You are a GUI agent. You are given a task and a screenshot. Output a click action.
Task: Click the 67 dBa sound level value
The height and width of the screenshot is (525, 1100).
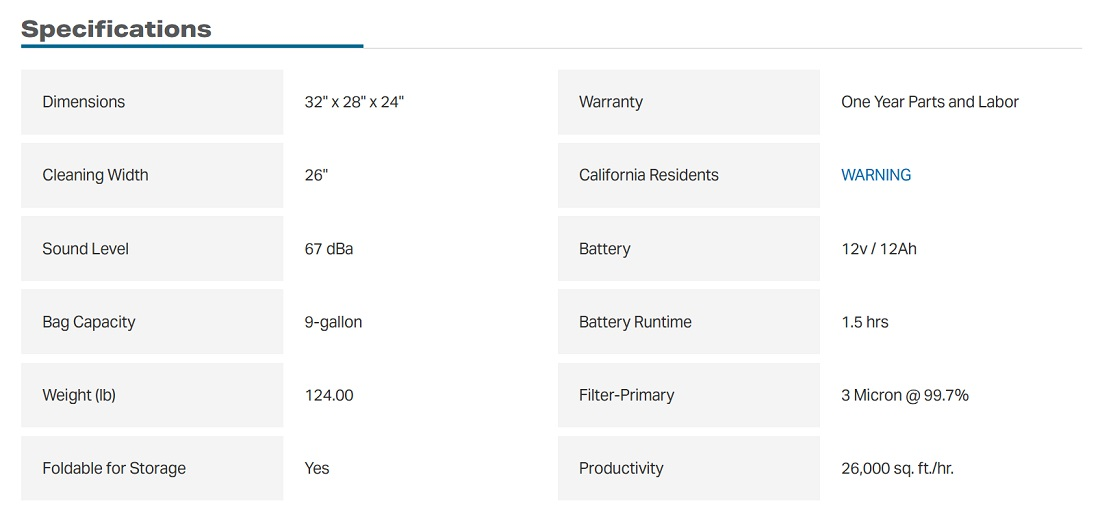[x=329, y=249]
